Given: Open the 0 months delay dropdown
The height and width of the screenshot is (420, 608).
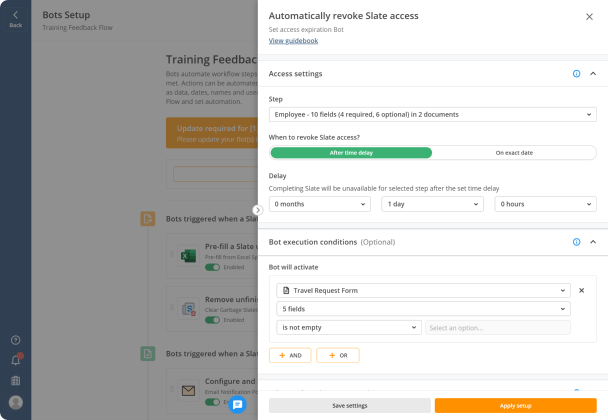Looking at the screenshot, I should point(320,204).
